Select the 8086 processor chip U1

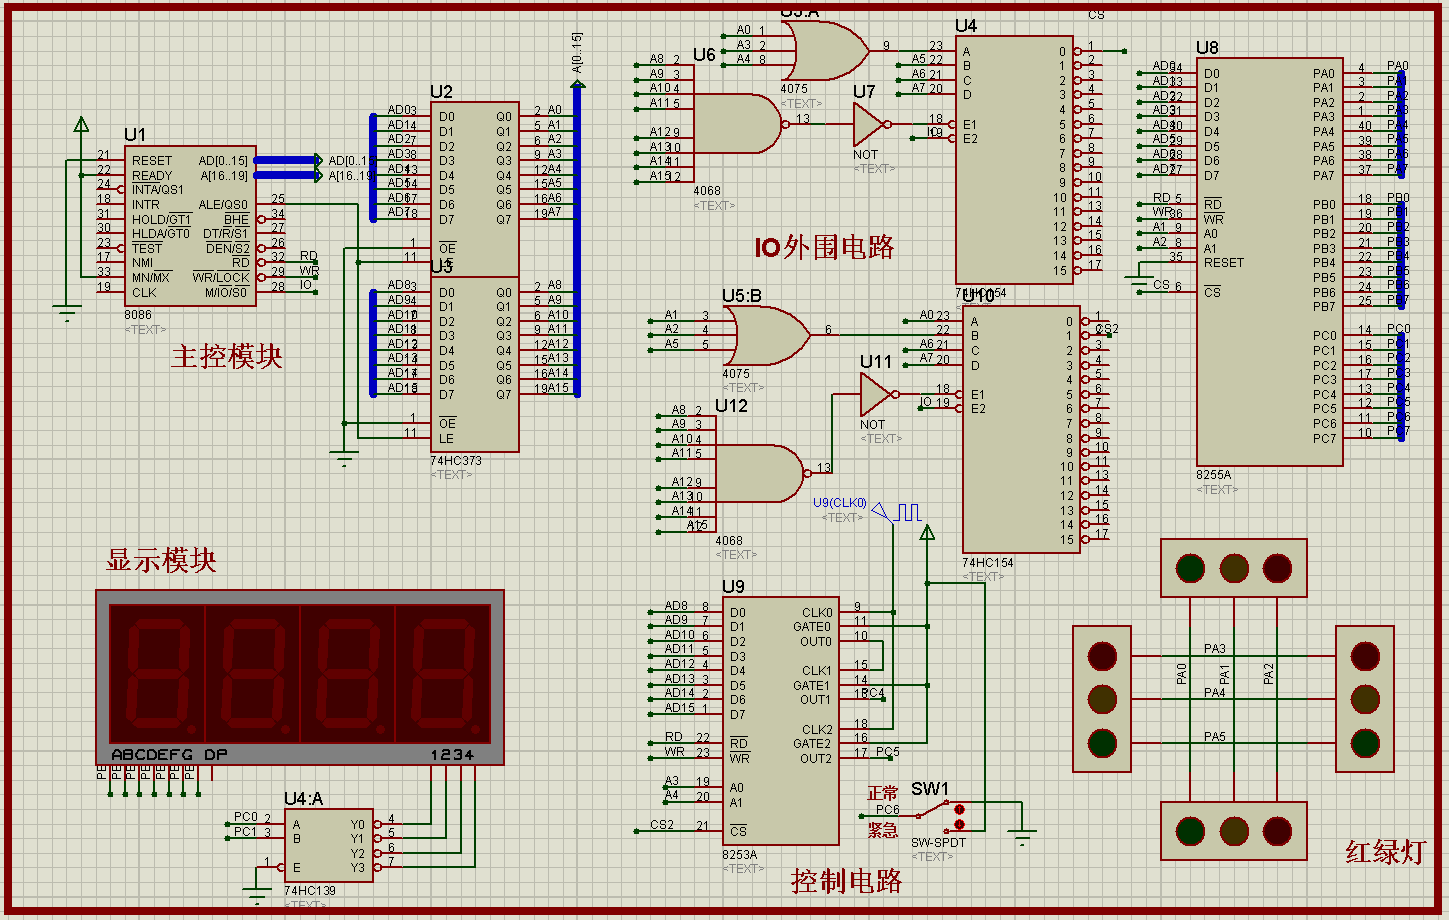click(x=190, y=226)
